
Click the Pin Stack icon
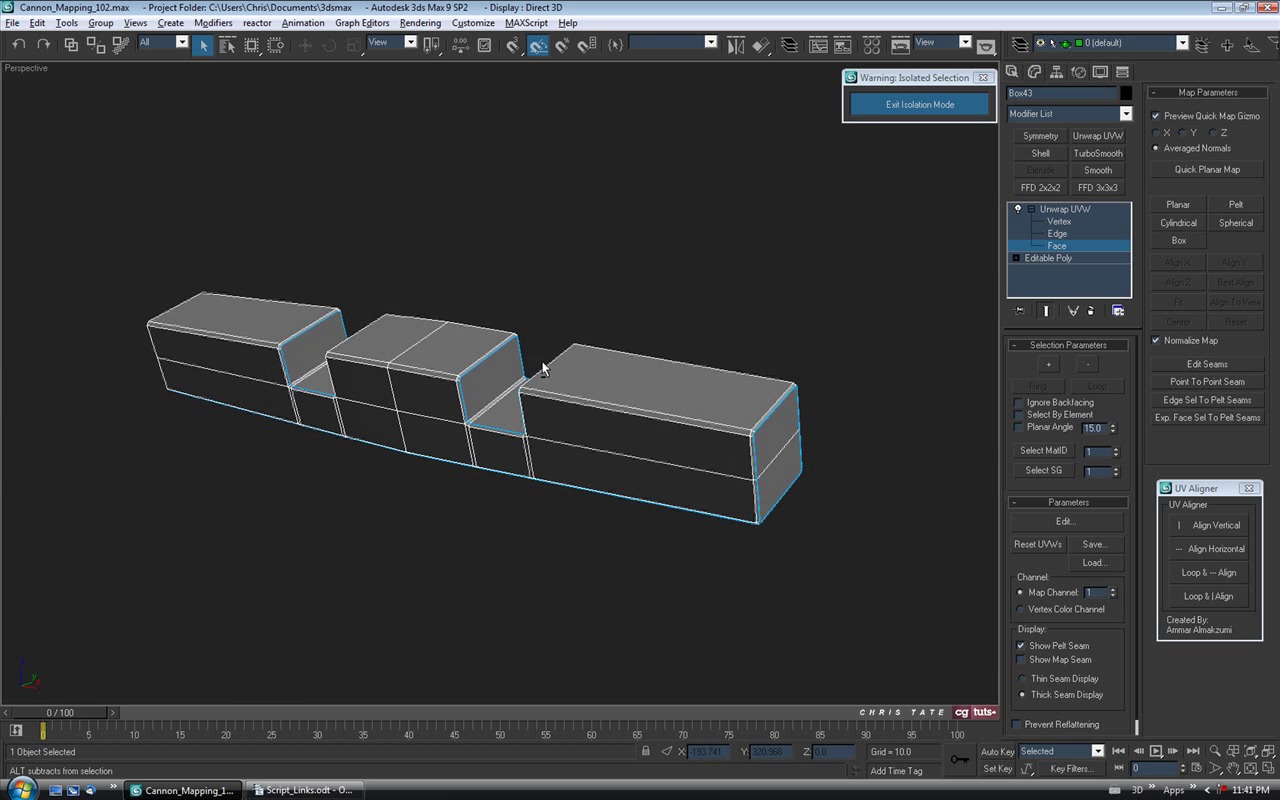click(1019, 311)
